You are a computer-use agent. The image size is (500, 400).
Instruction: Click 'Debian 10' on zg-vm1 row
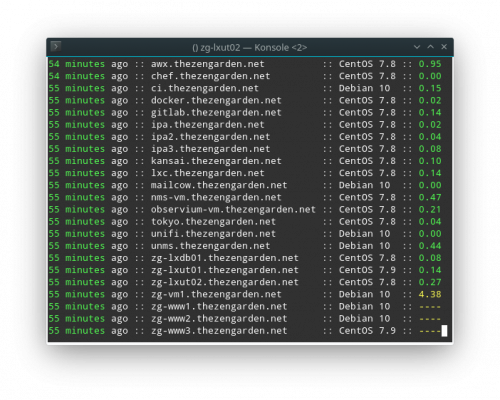point(364,294)
